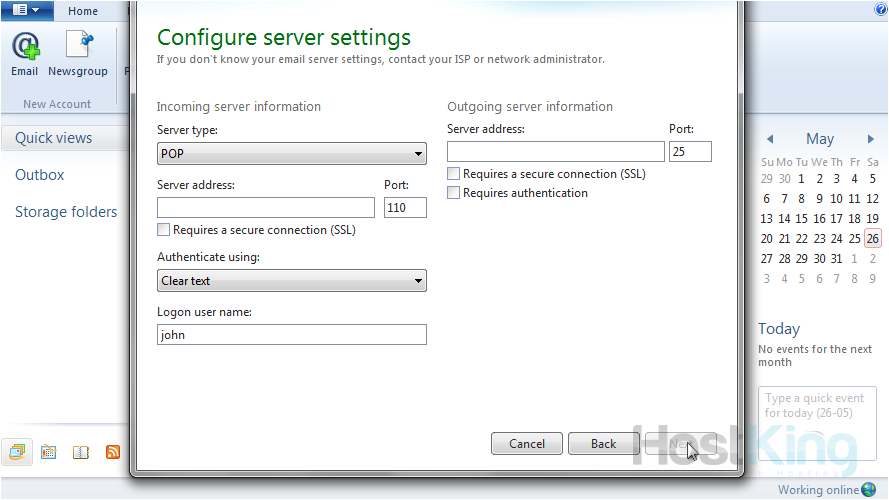
Task: Switch to the Home ribbon tab
Action: pyautogui.click(x=83, y=11)
